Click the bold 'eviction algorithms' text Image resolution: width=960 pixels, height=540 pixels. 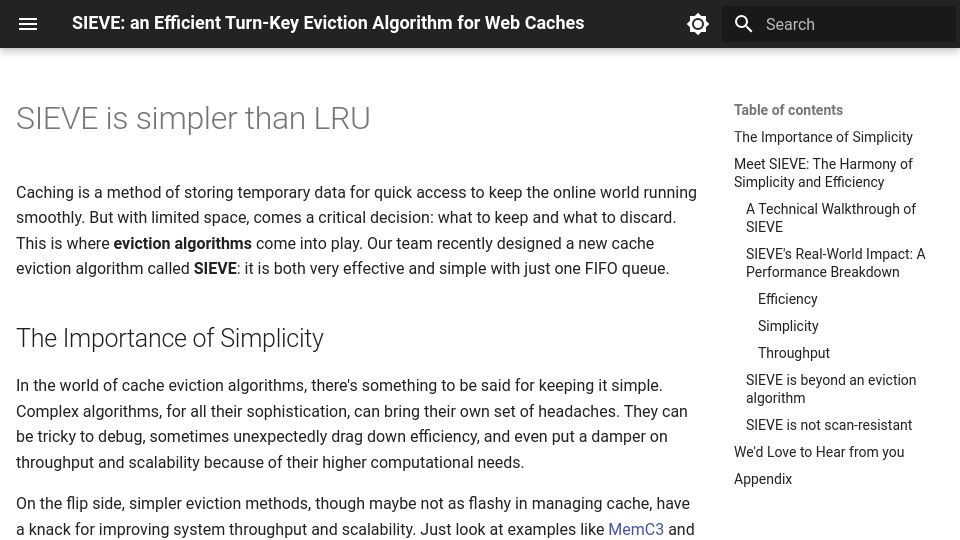[182, 243]
